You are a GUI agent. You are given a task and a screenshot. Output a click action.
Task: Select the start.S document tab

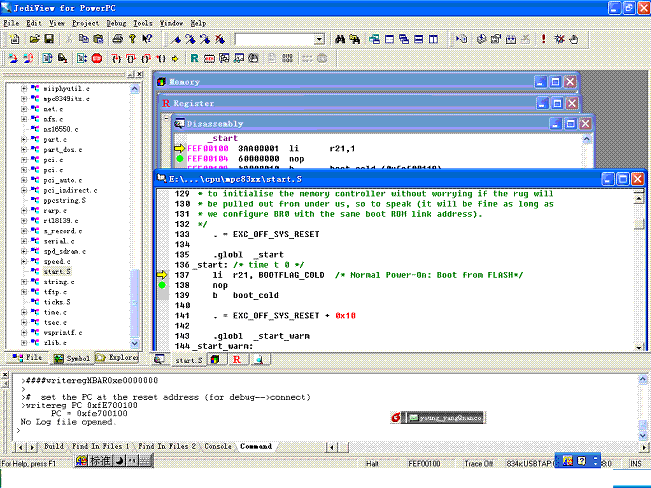pos(188,360)
